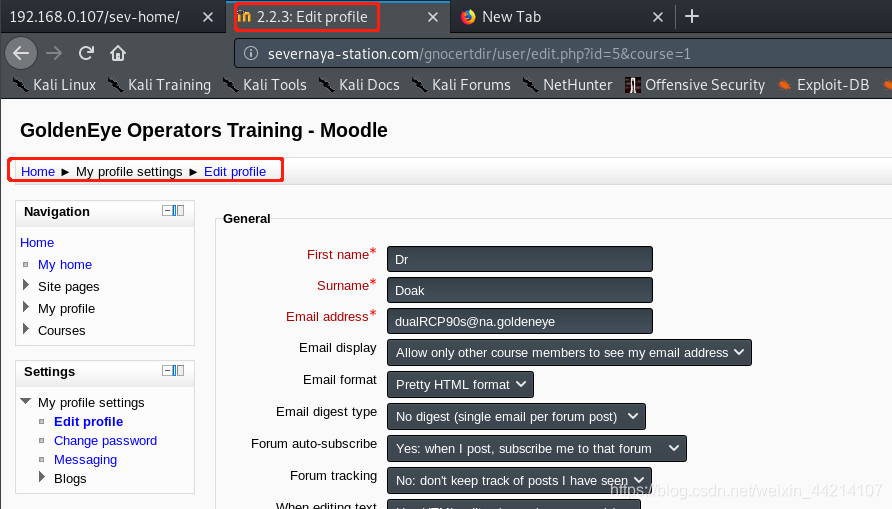Open the Email format dropdown

(460, 384)
